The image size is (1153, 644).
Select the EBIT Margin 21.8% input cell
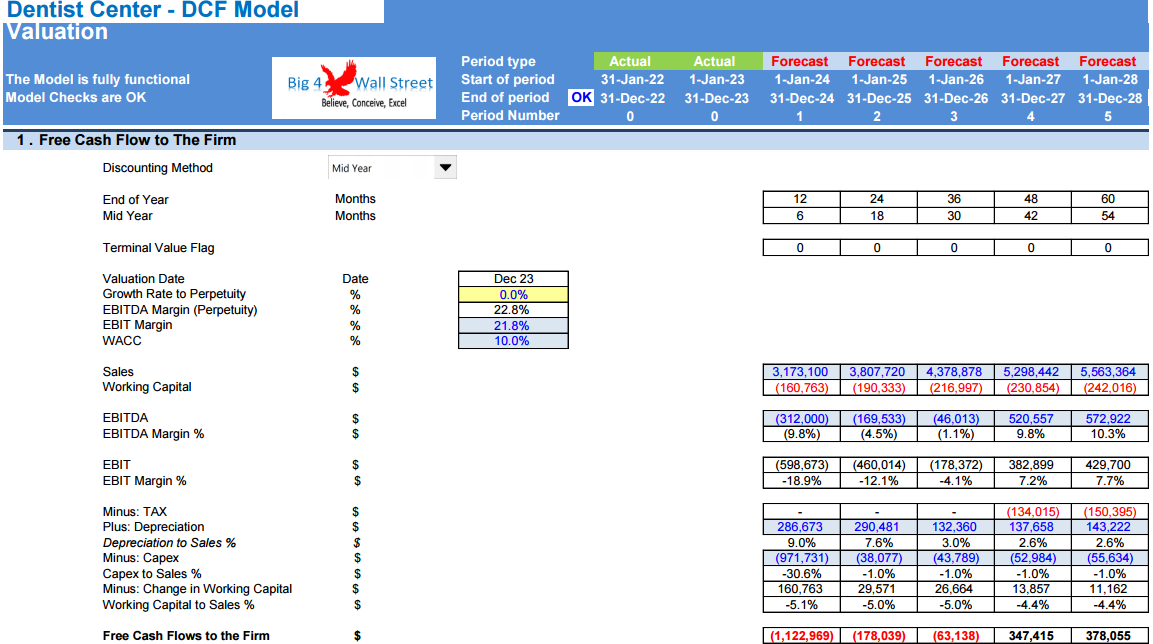pyautogui.click(x=513, y=326)
